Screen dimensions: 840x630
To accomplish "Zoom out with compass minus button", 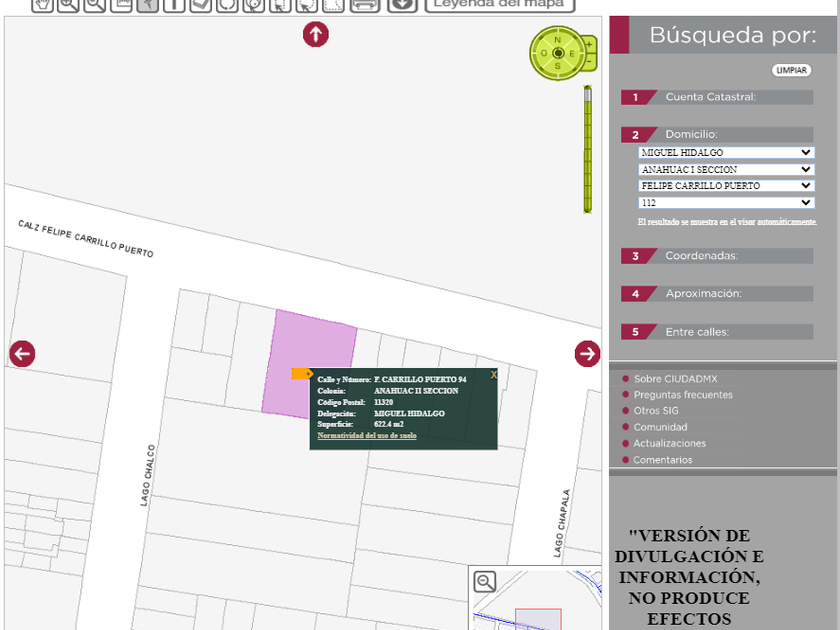I will [589, 62].
